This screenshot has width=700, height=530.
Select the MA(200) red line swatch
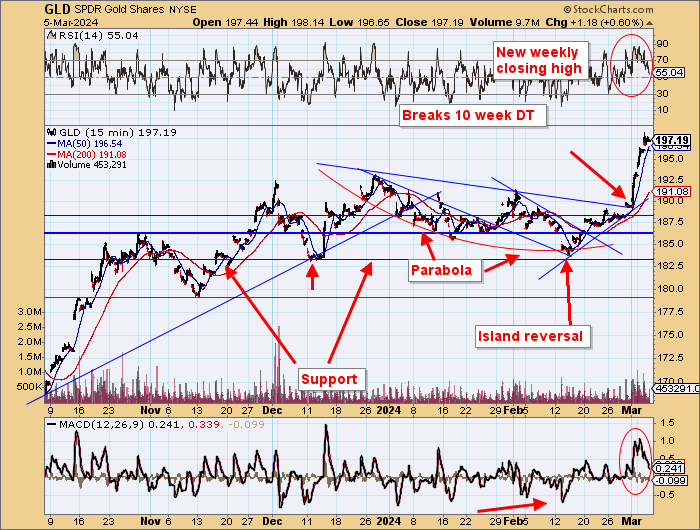(x=52, y=154)
